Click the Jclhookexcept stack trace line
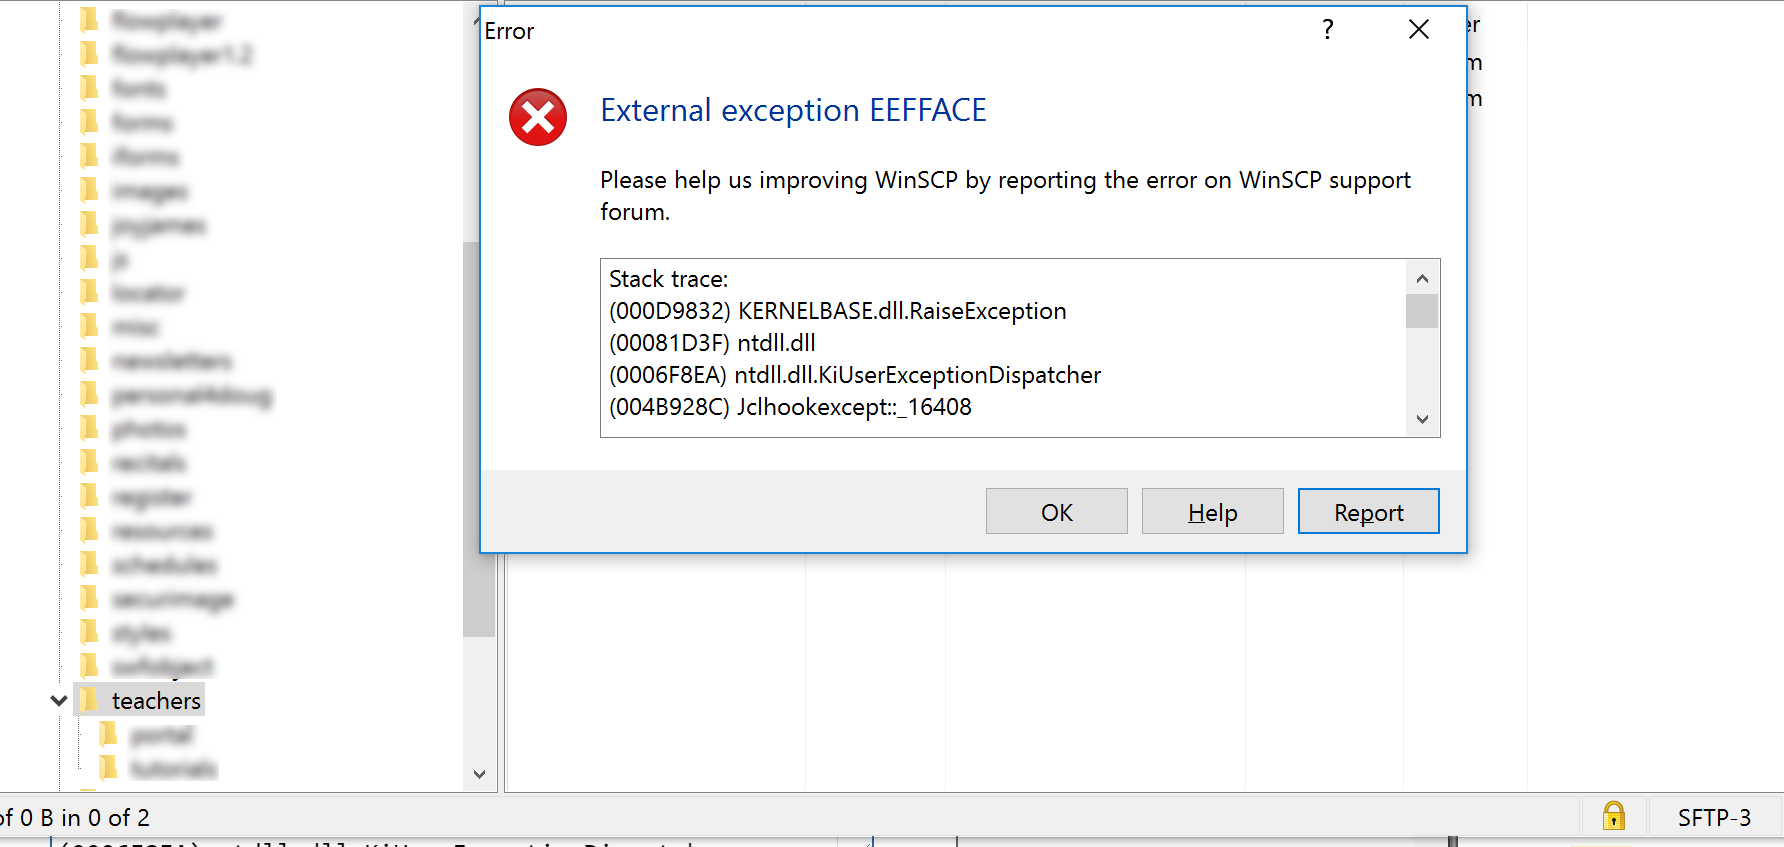1784x847 pixels. tap(790, 407)
